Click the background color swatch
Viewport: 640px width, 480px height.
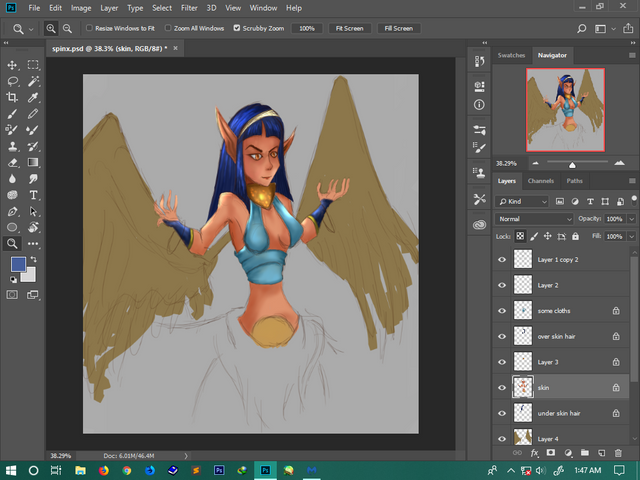coord(31,277)
